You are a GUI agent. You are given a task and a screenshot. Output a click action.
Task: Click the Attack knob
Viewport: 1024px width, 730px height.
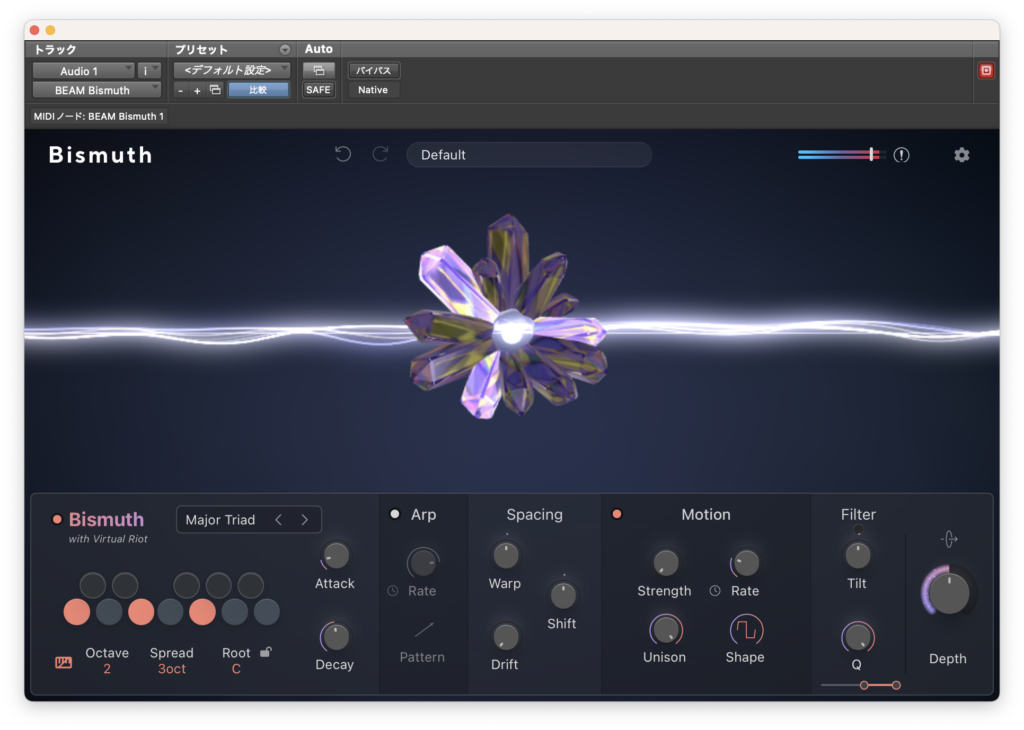pos(336,556)
